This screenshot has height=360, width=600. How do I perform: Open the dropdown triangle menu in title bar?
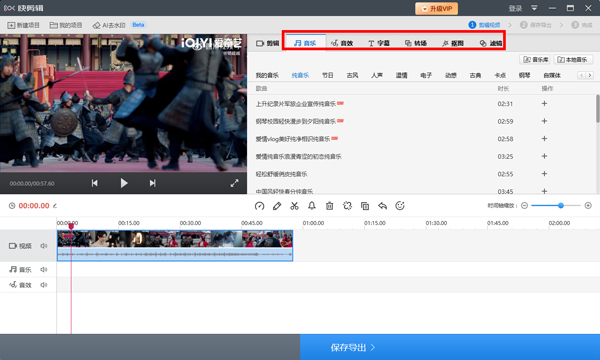(x=535, y=8)
